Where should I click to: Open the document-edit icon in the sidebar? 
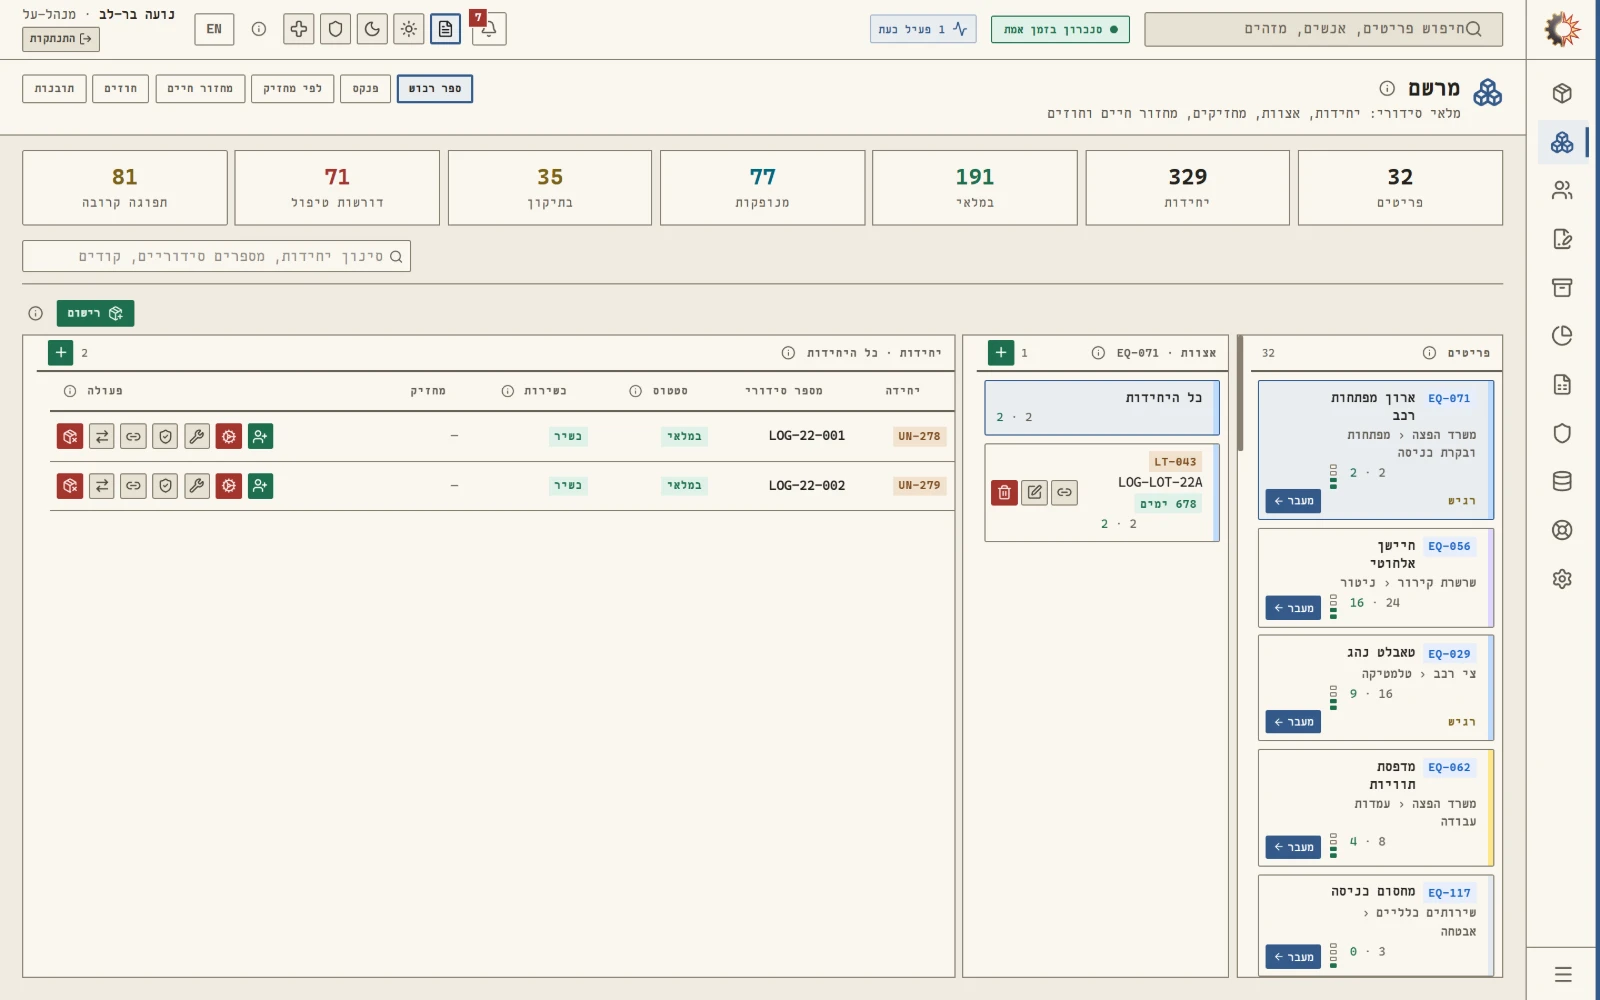[x=1562, y=239]
